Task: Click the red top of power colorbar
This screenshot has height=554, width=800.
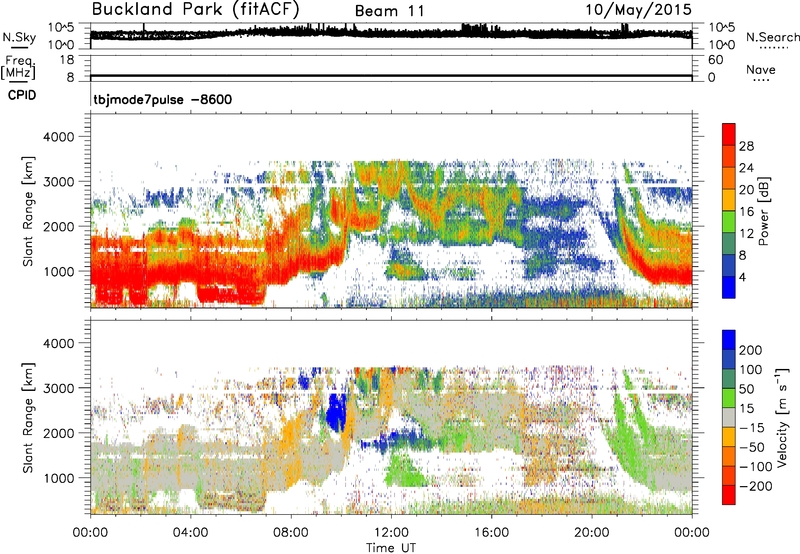Action: point(729,134)
